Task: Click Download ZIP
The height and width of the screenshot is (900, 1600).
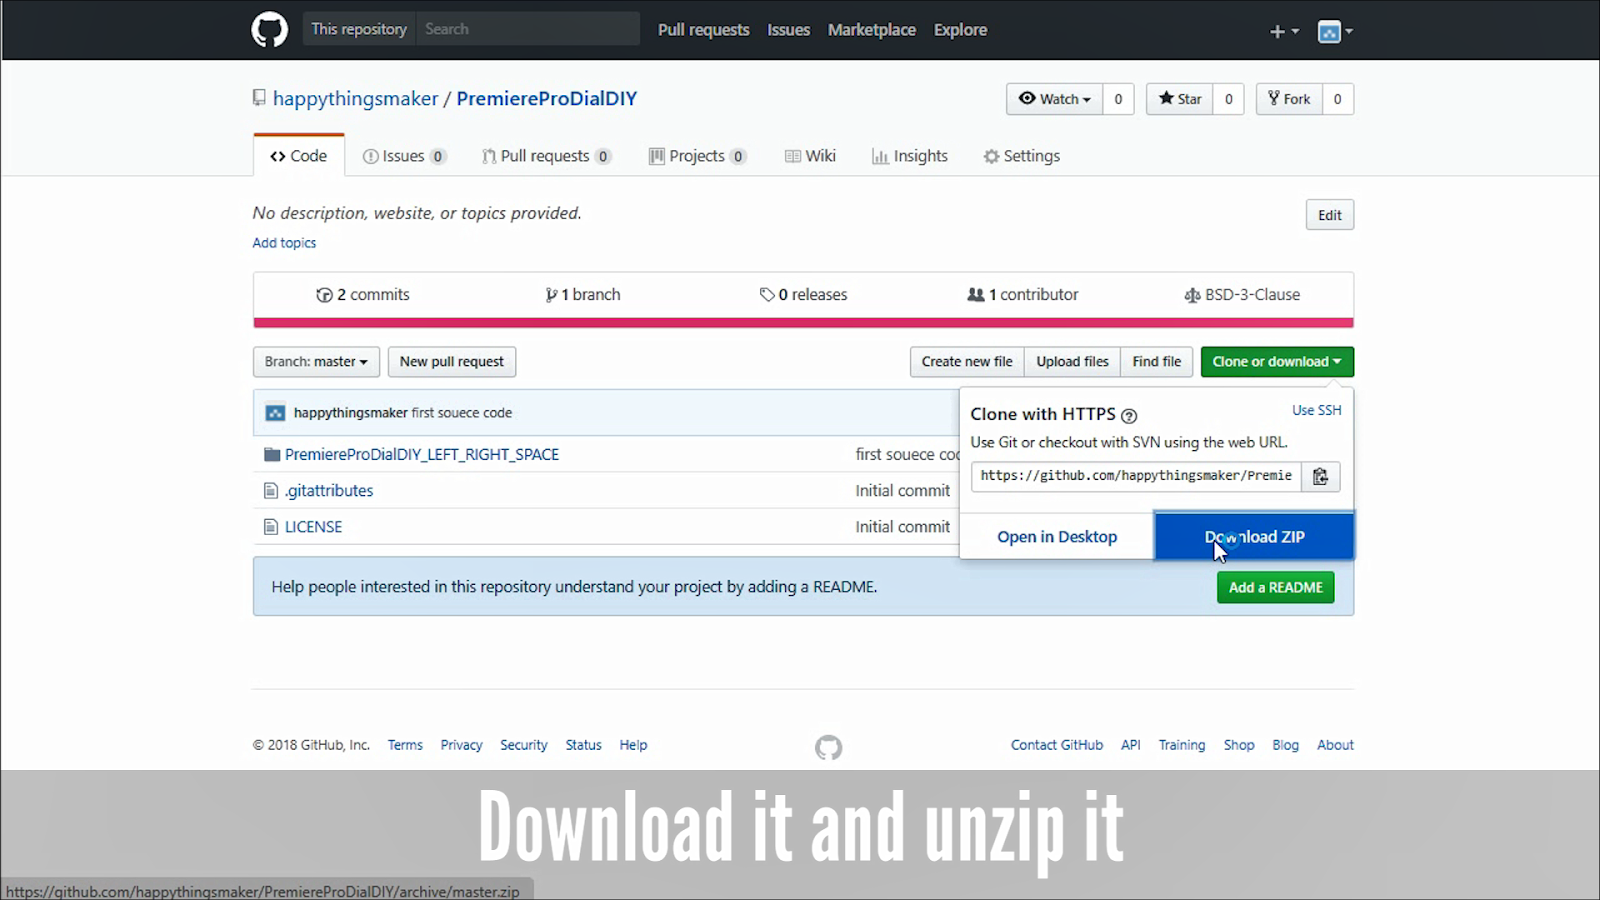Action: coord(1254,537)
